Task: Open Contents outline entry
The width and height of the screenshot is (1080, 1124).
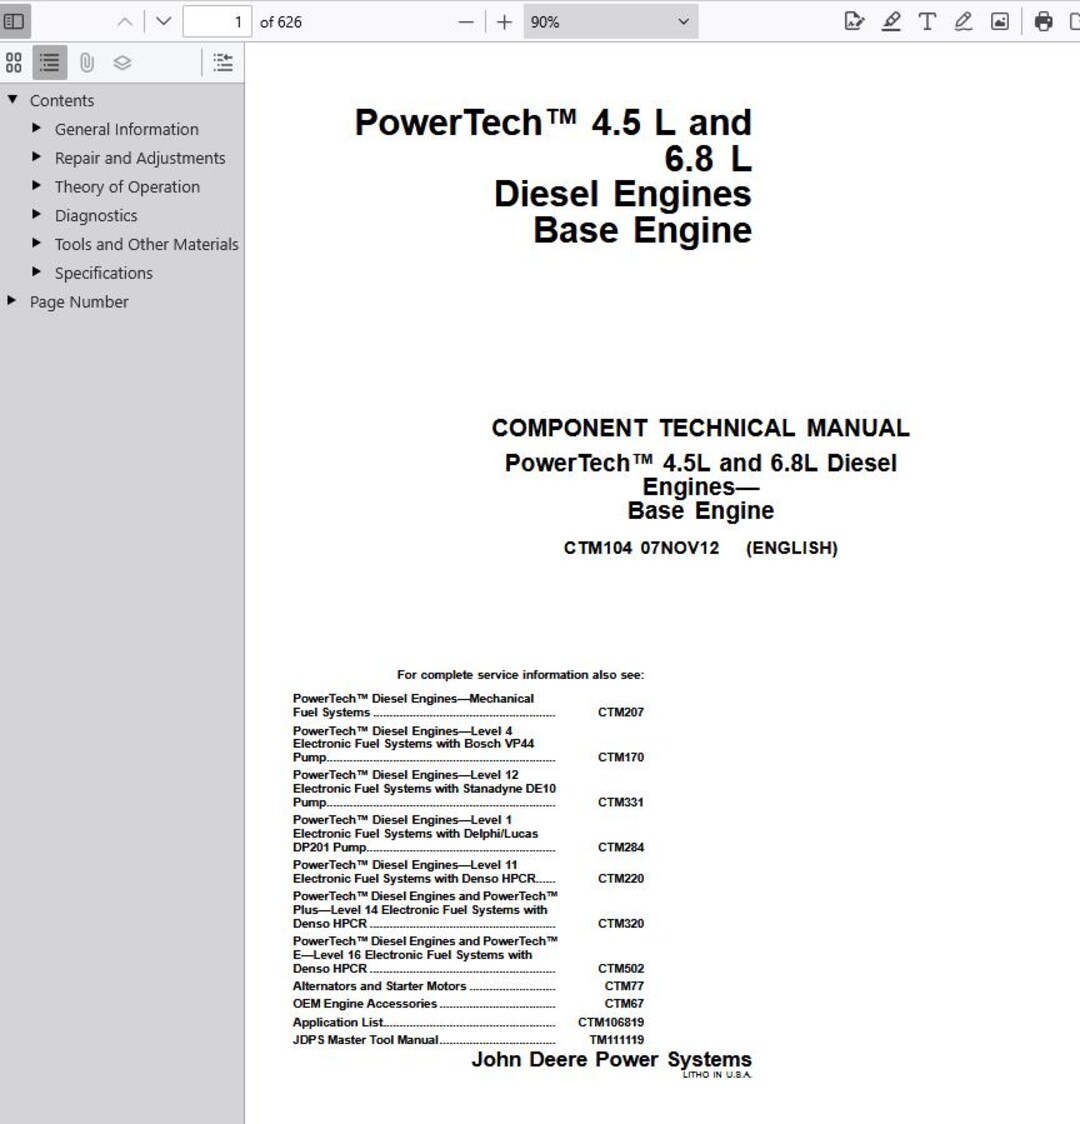Action: (62, 100)
